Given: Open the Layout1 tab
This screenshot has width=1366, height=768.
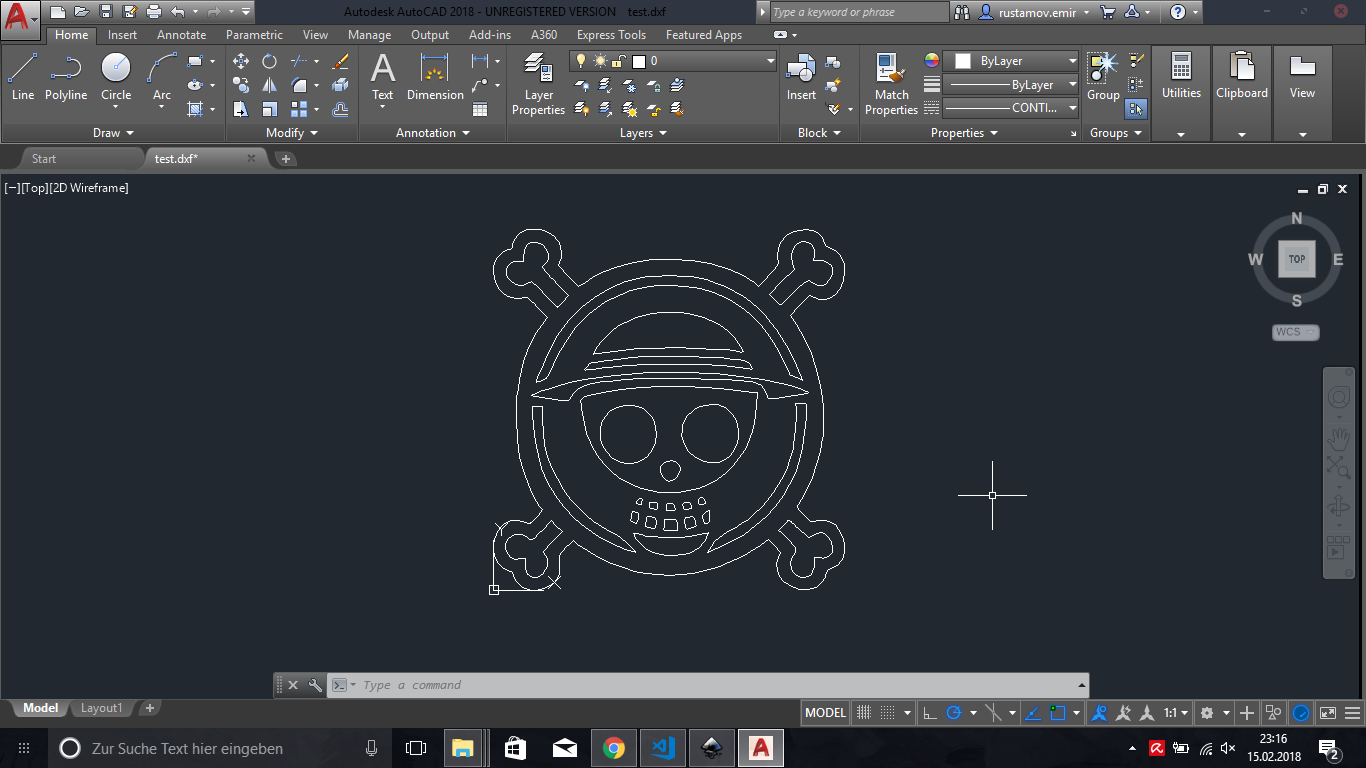Looking at the screenshot, I should point(101,708).
